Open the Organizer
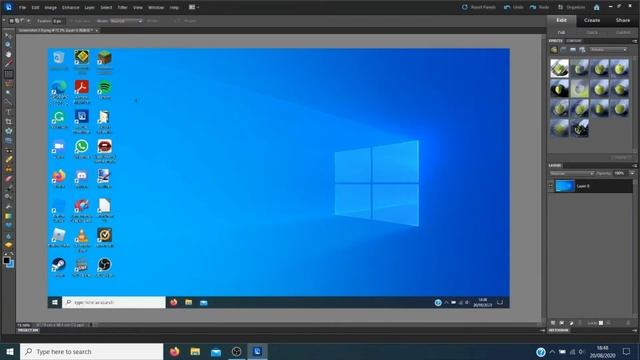This screenshot has height=360, width=640. 571,7
